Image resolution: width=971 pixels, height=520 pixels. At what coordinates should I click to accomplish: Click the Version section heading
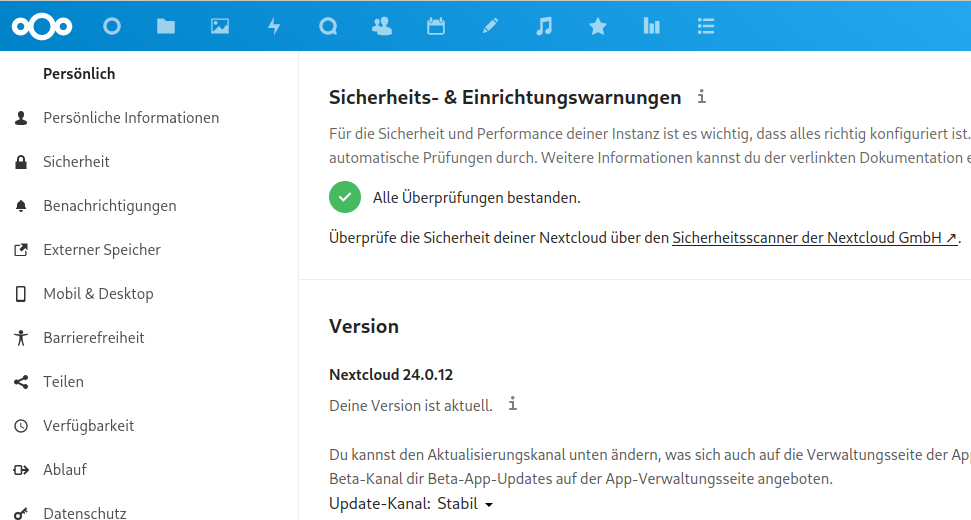364,326
